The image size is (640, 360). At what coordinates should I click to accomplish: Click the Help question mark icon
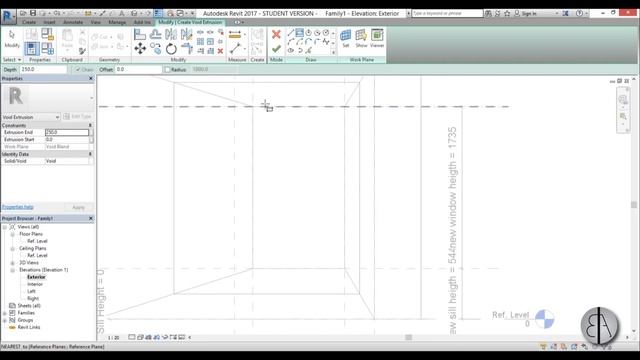click(x=579, y=13)
